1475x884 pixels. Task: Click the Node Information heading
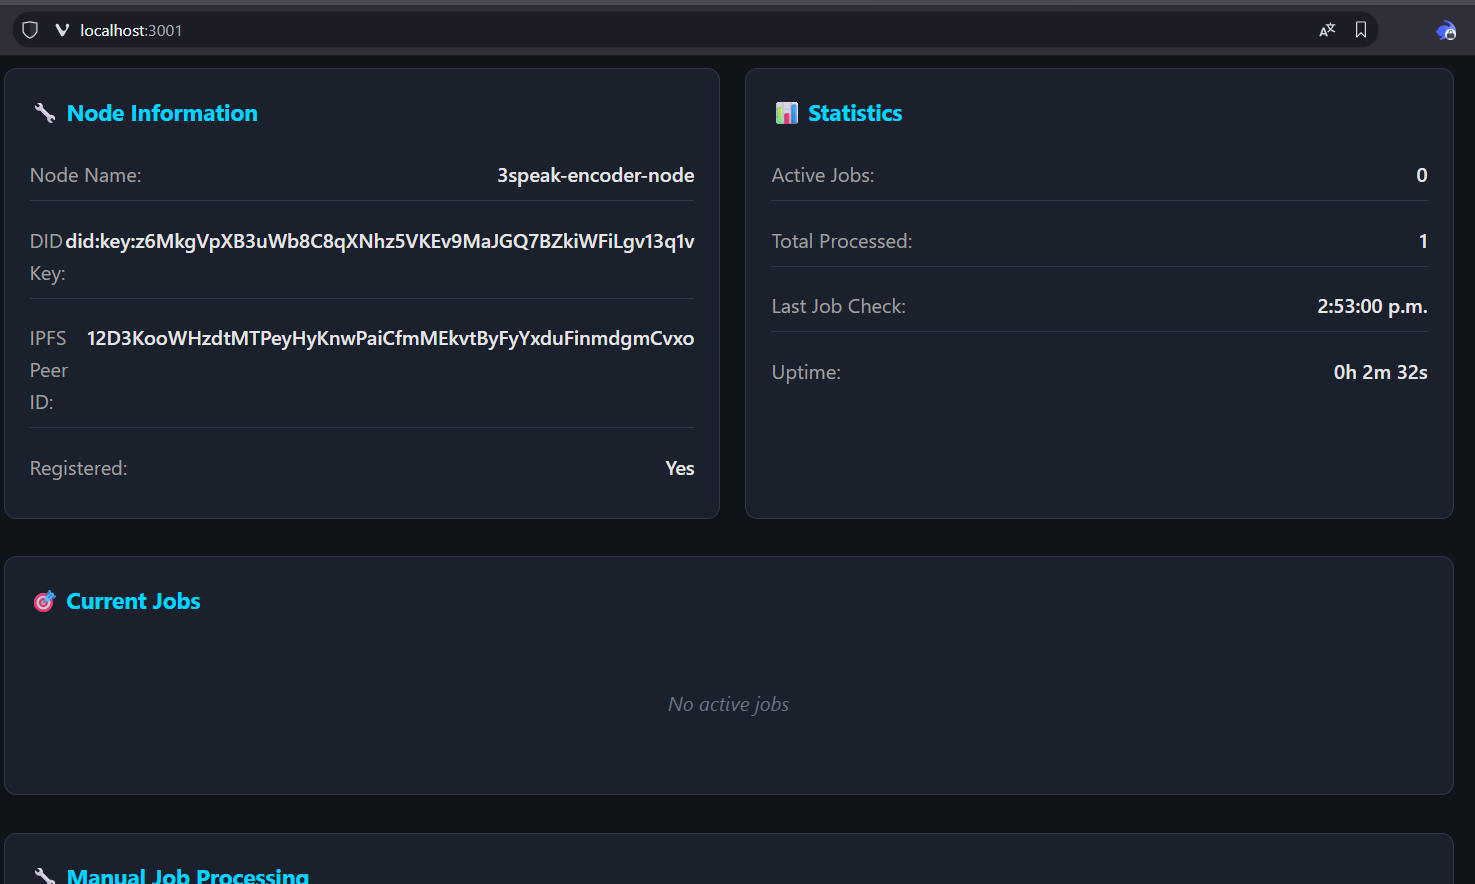point(162,113)
